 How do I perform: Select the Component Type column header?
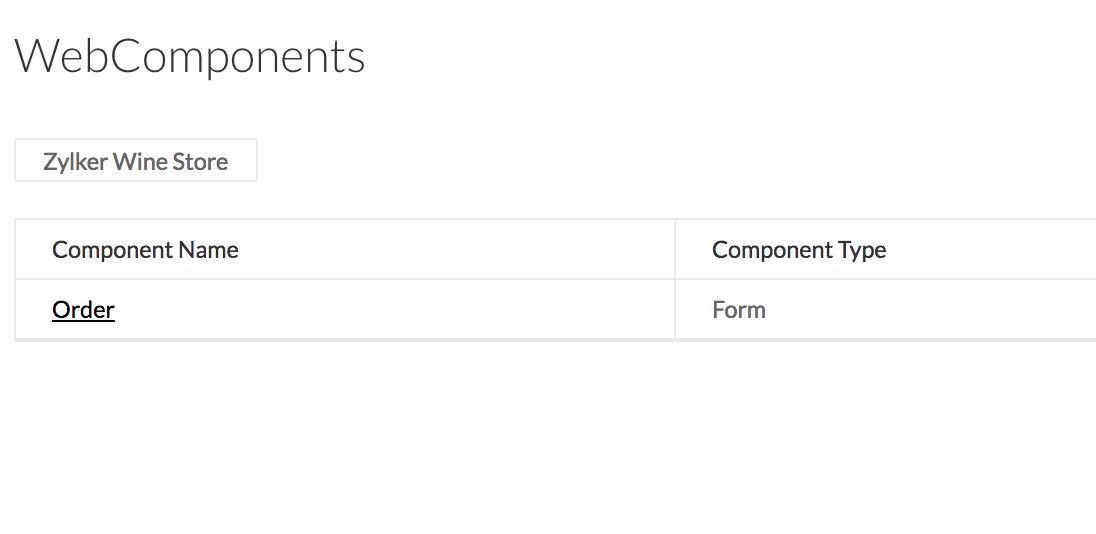(799, 250)
